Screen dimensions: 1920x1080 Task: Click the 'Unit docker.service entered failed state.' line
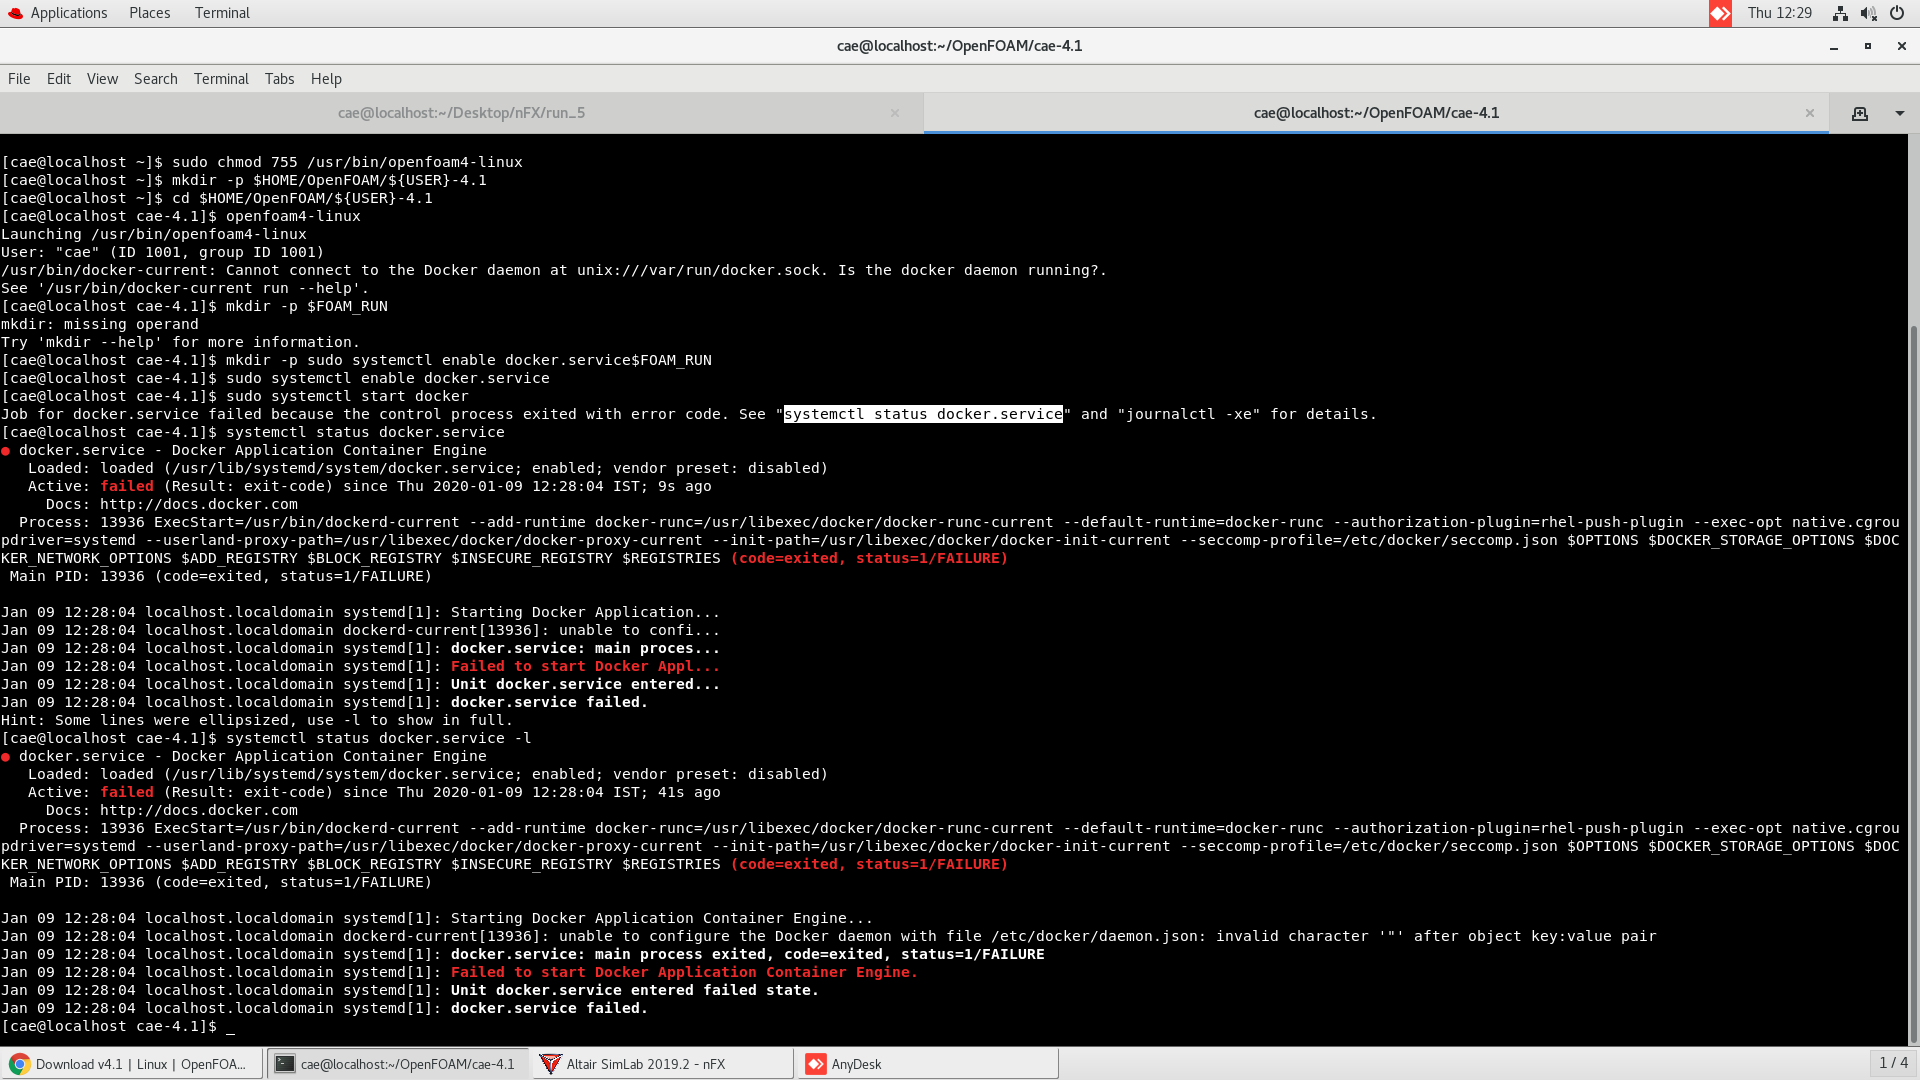(x=635, y=990)
